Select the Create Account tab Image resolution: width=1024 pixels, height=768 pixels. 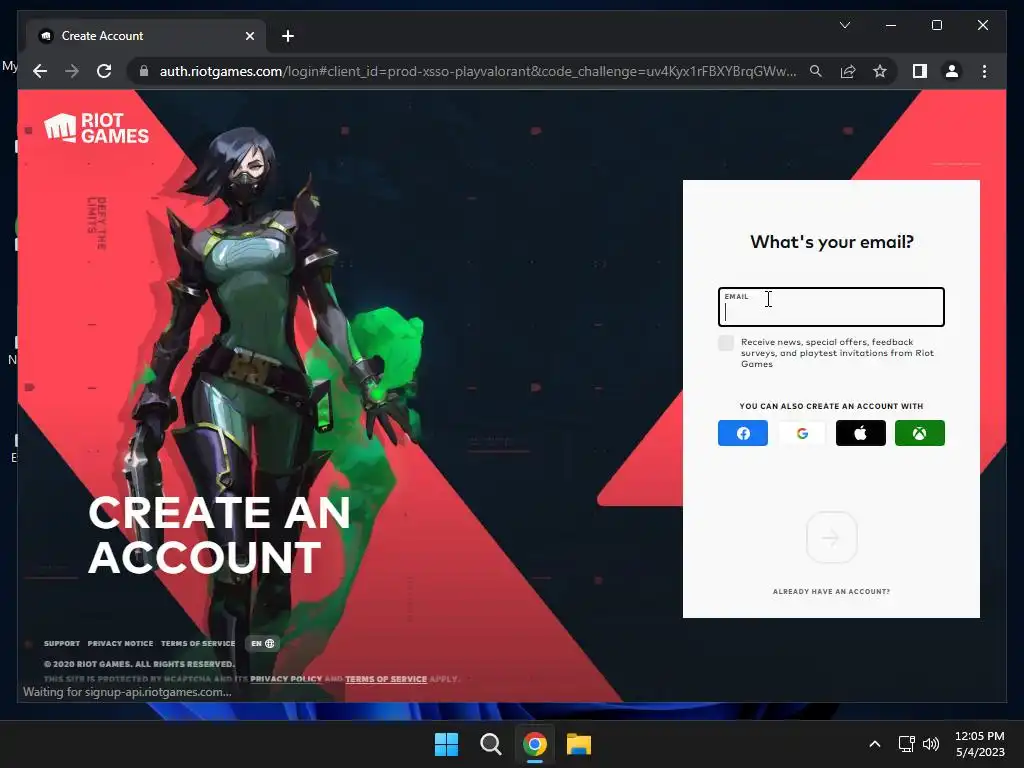[146, 36]
